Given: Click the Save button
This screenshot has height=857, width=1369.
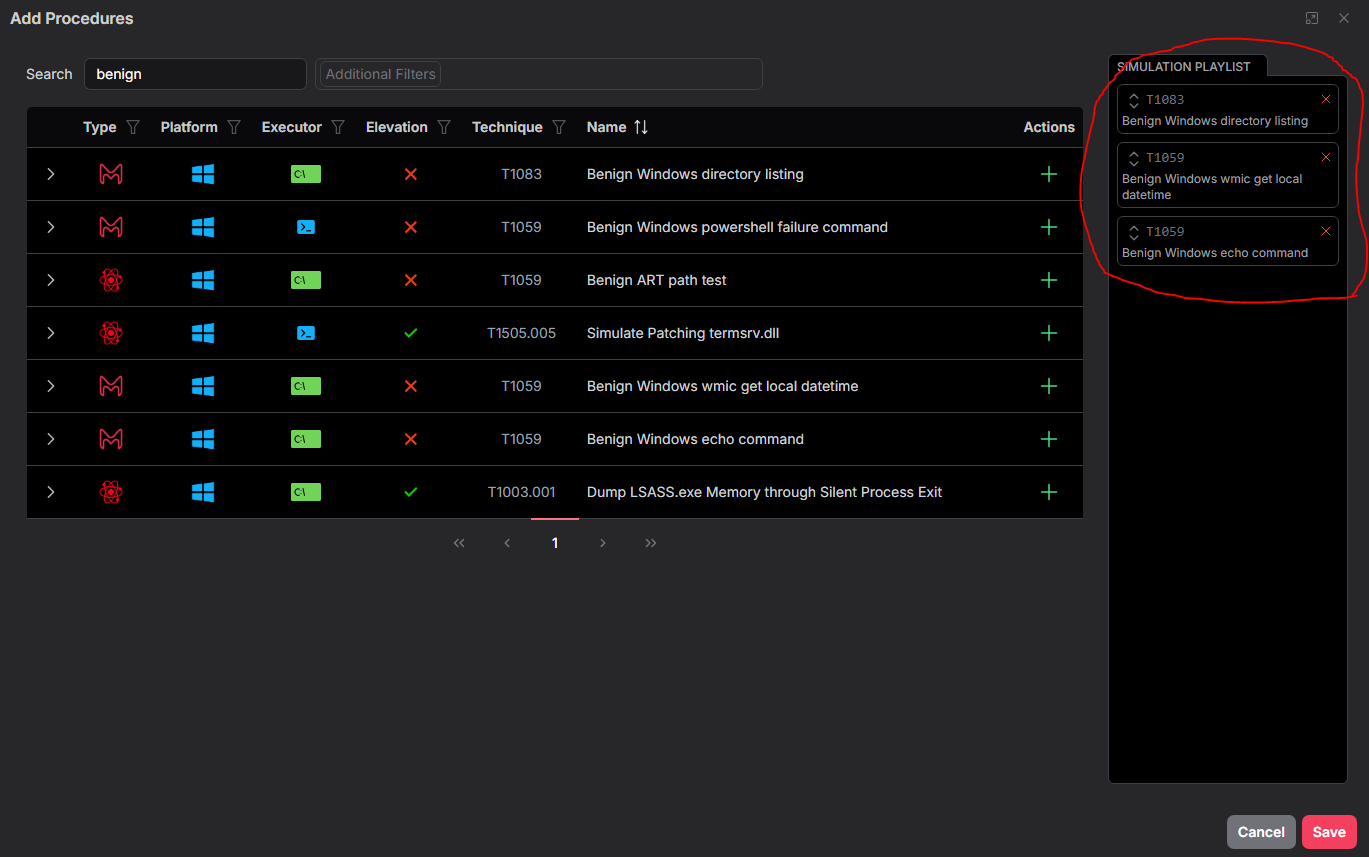Looking at the screenshot, I should click(x=1328, y=831).
